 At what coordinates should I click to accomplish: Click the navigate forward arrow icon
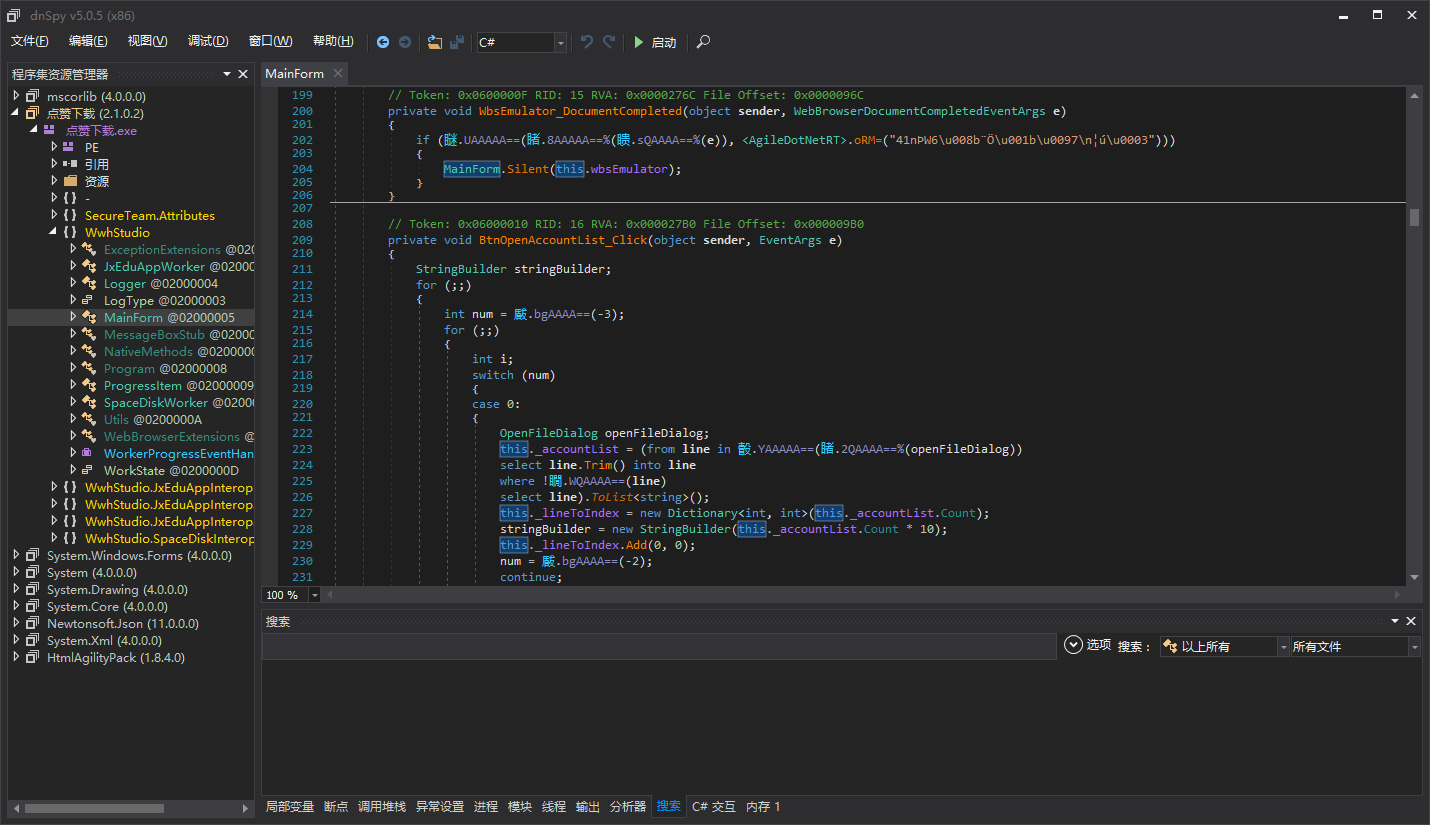(x=405, y=43)
